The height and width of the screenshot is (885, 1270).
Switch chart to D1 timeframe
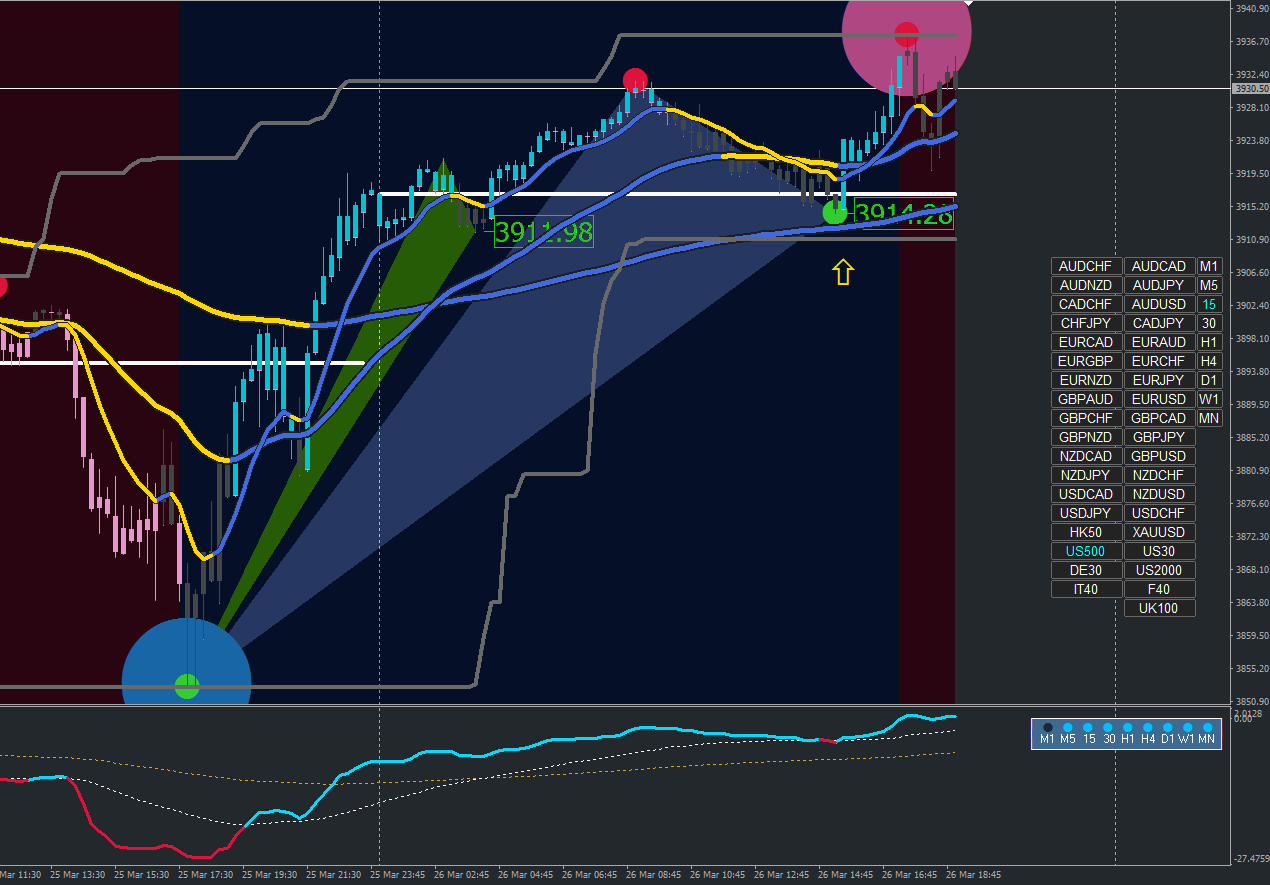click(x=1209, y=380)
